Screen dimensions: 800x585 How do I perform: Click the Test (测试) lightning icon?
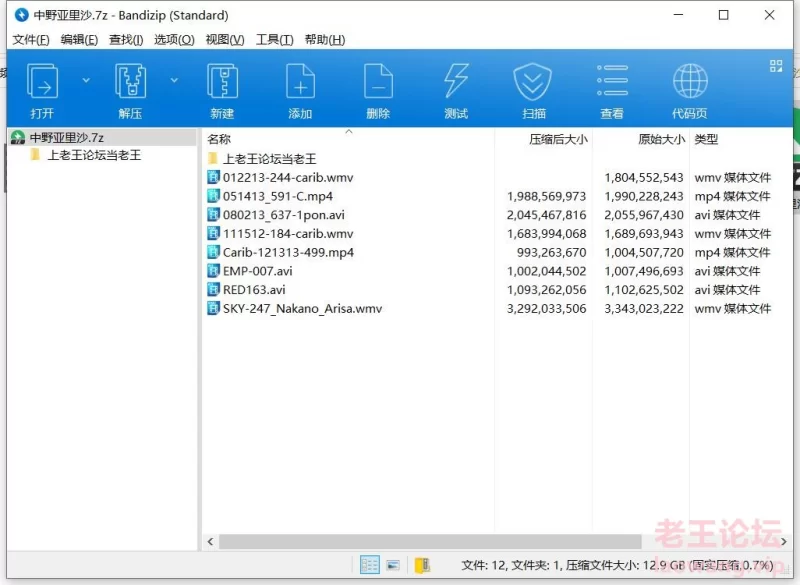click(456, 81)
